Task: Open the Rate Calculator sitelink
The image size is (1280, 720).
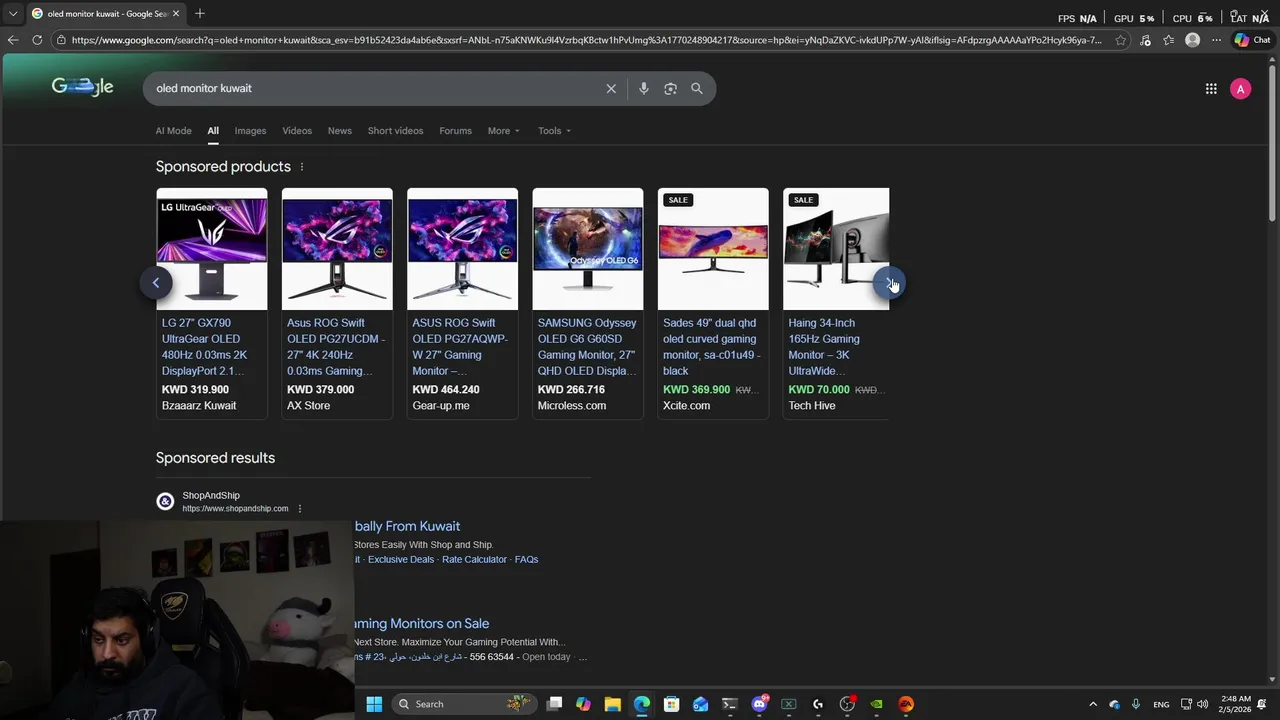Action: (474, 560)
